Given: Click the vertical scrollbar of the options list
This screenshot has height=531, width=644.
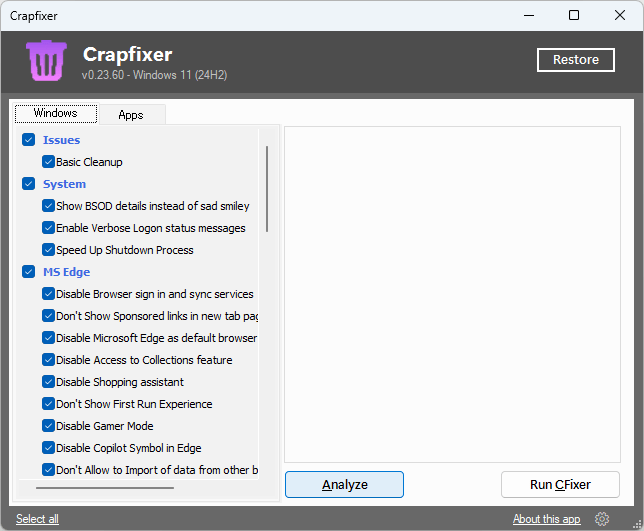Looking at the screenshot, I should pos(267,189).
